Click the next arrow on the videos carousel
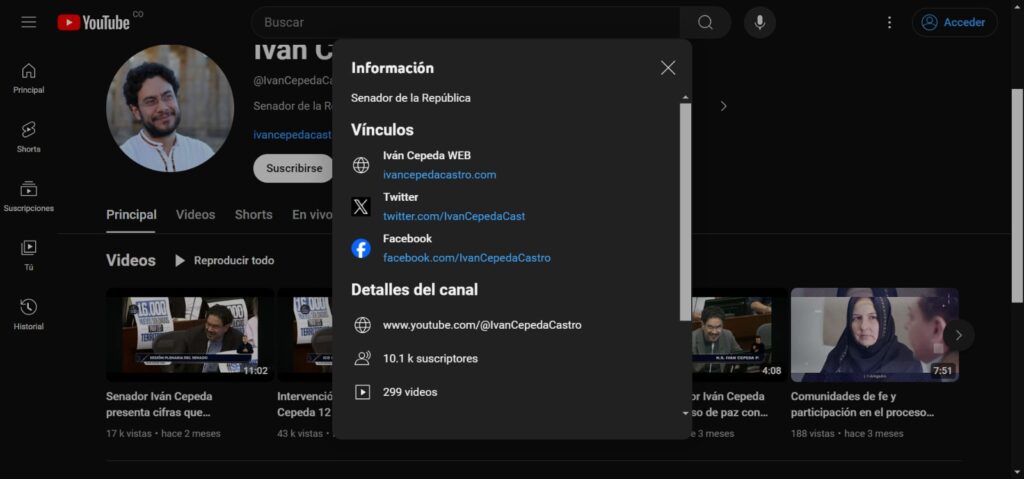The height and width of the screenshot is (479, 1024). pyautogui.click(x=958, y=335)
